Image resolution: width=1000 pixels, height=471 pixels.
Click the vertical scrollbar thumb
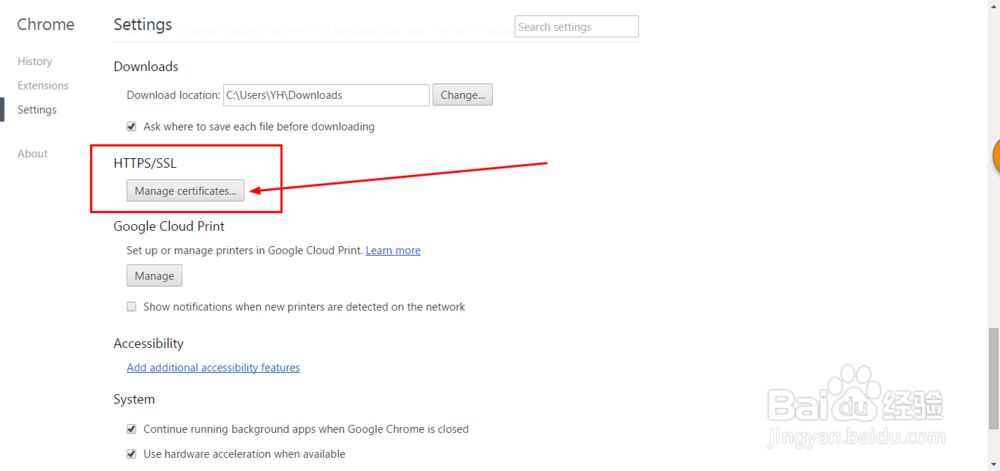[994, 379]
